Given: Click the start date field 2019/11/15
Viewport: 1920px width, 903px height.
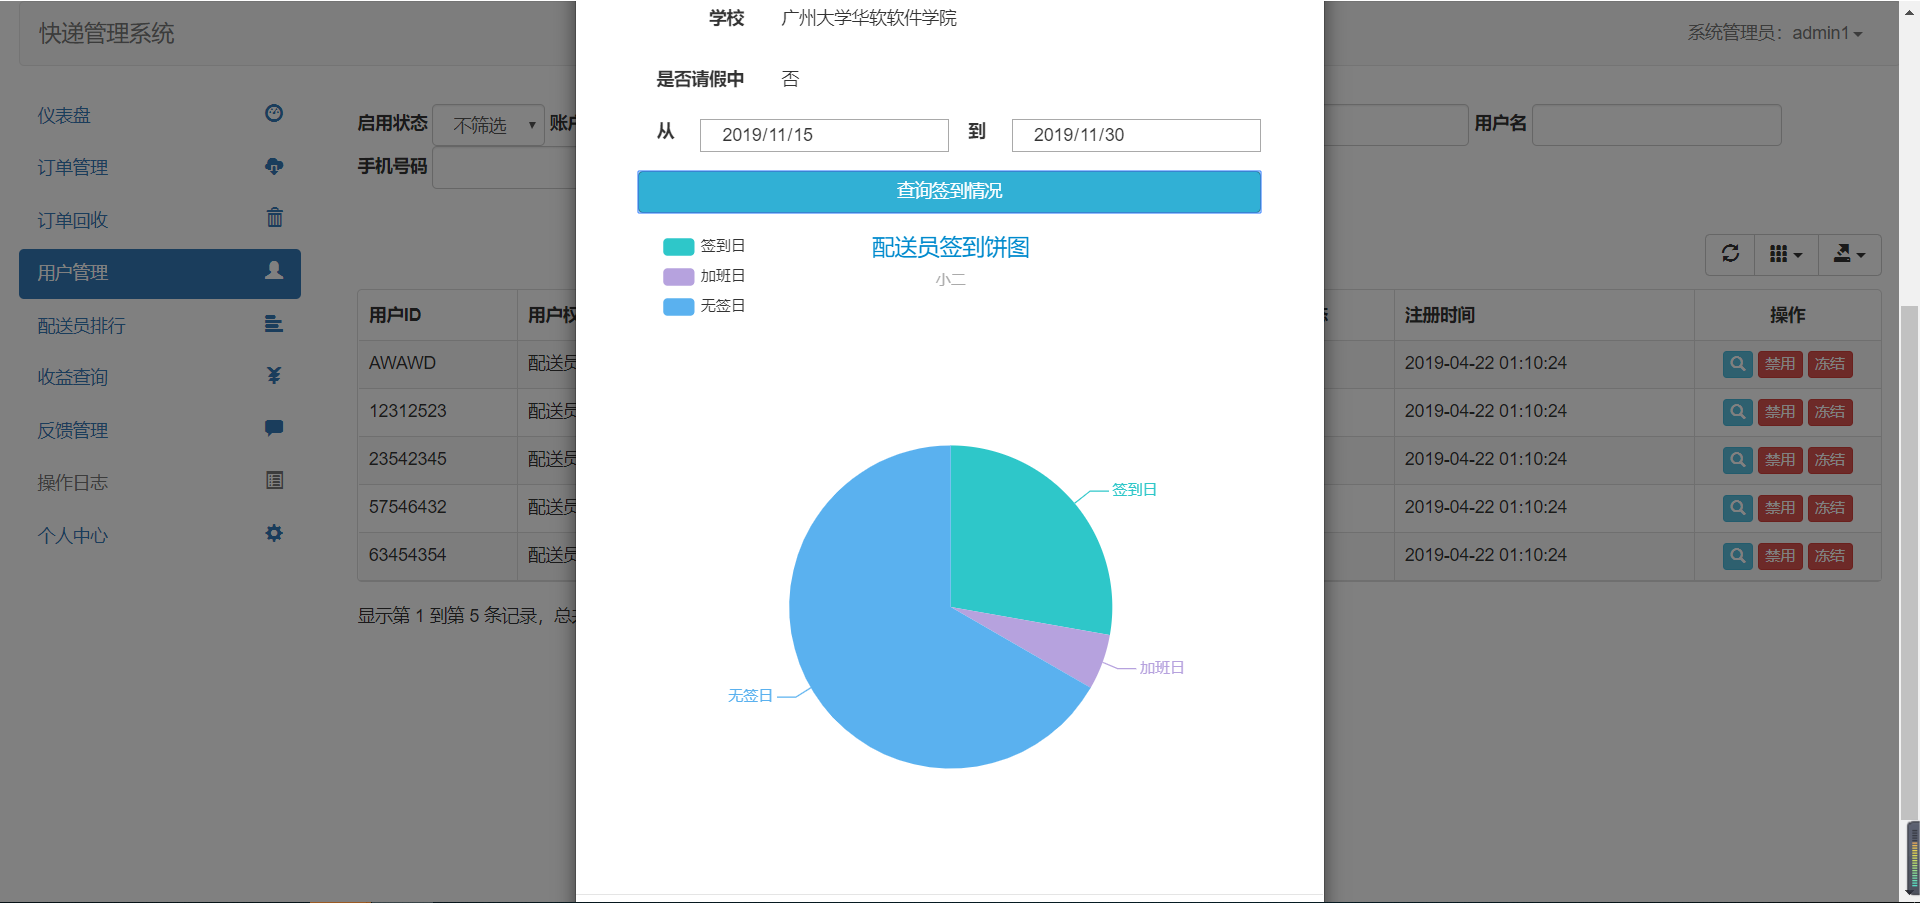Looking at the screenshot, I should coord(823,135).
